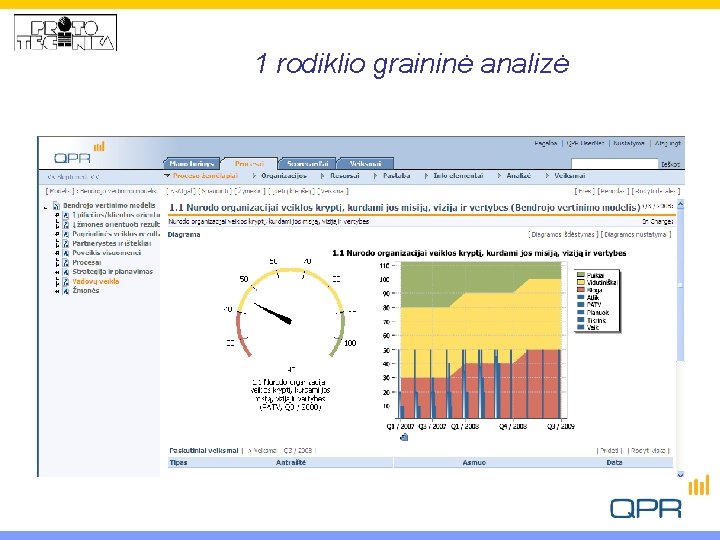
Task: Switch to the Veiksmai tab
Action: click(366, 163)
